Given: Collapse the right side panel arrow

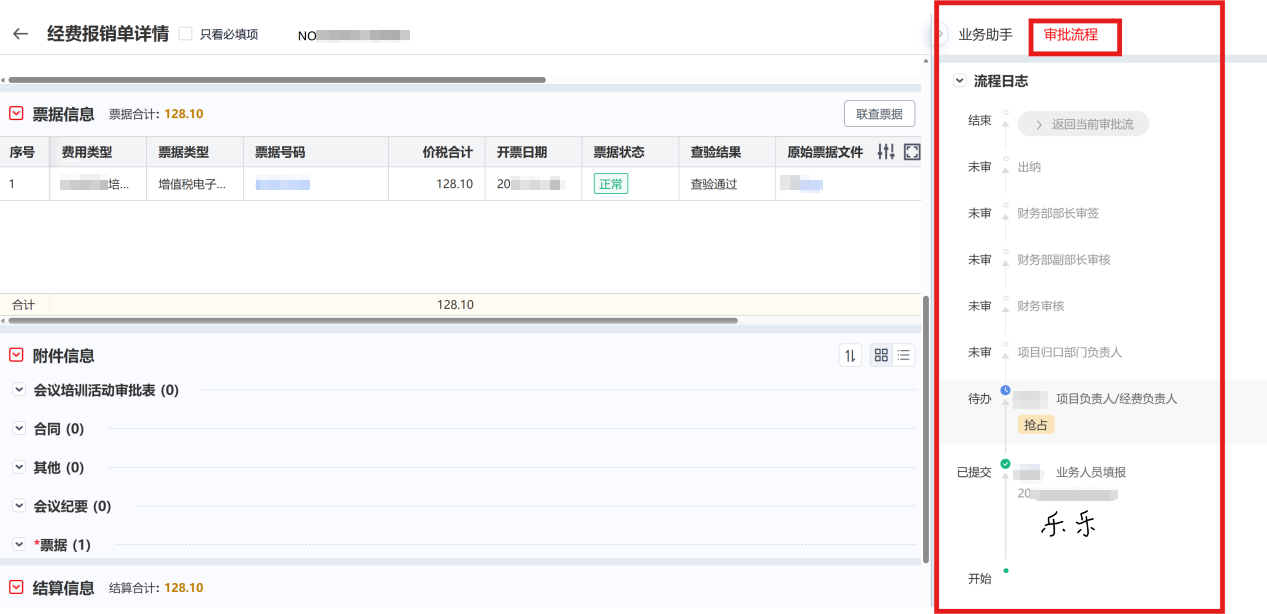Looking at the screenshot, I should pyautogui.click(x=938, y=35).
